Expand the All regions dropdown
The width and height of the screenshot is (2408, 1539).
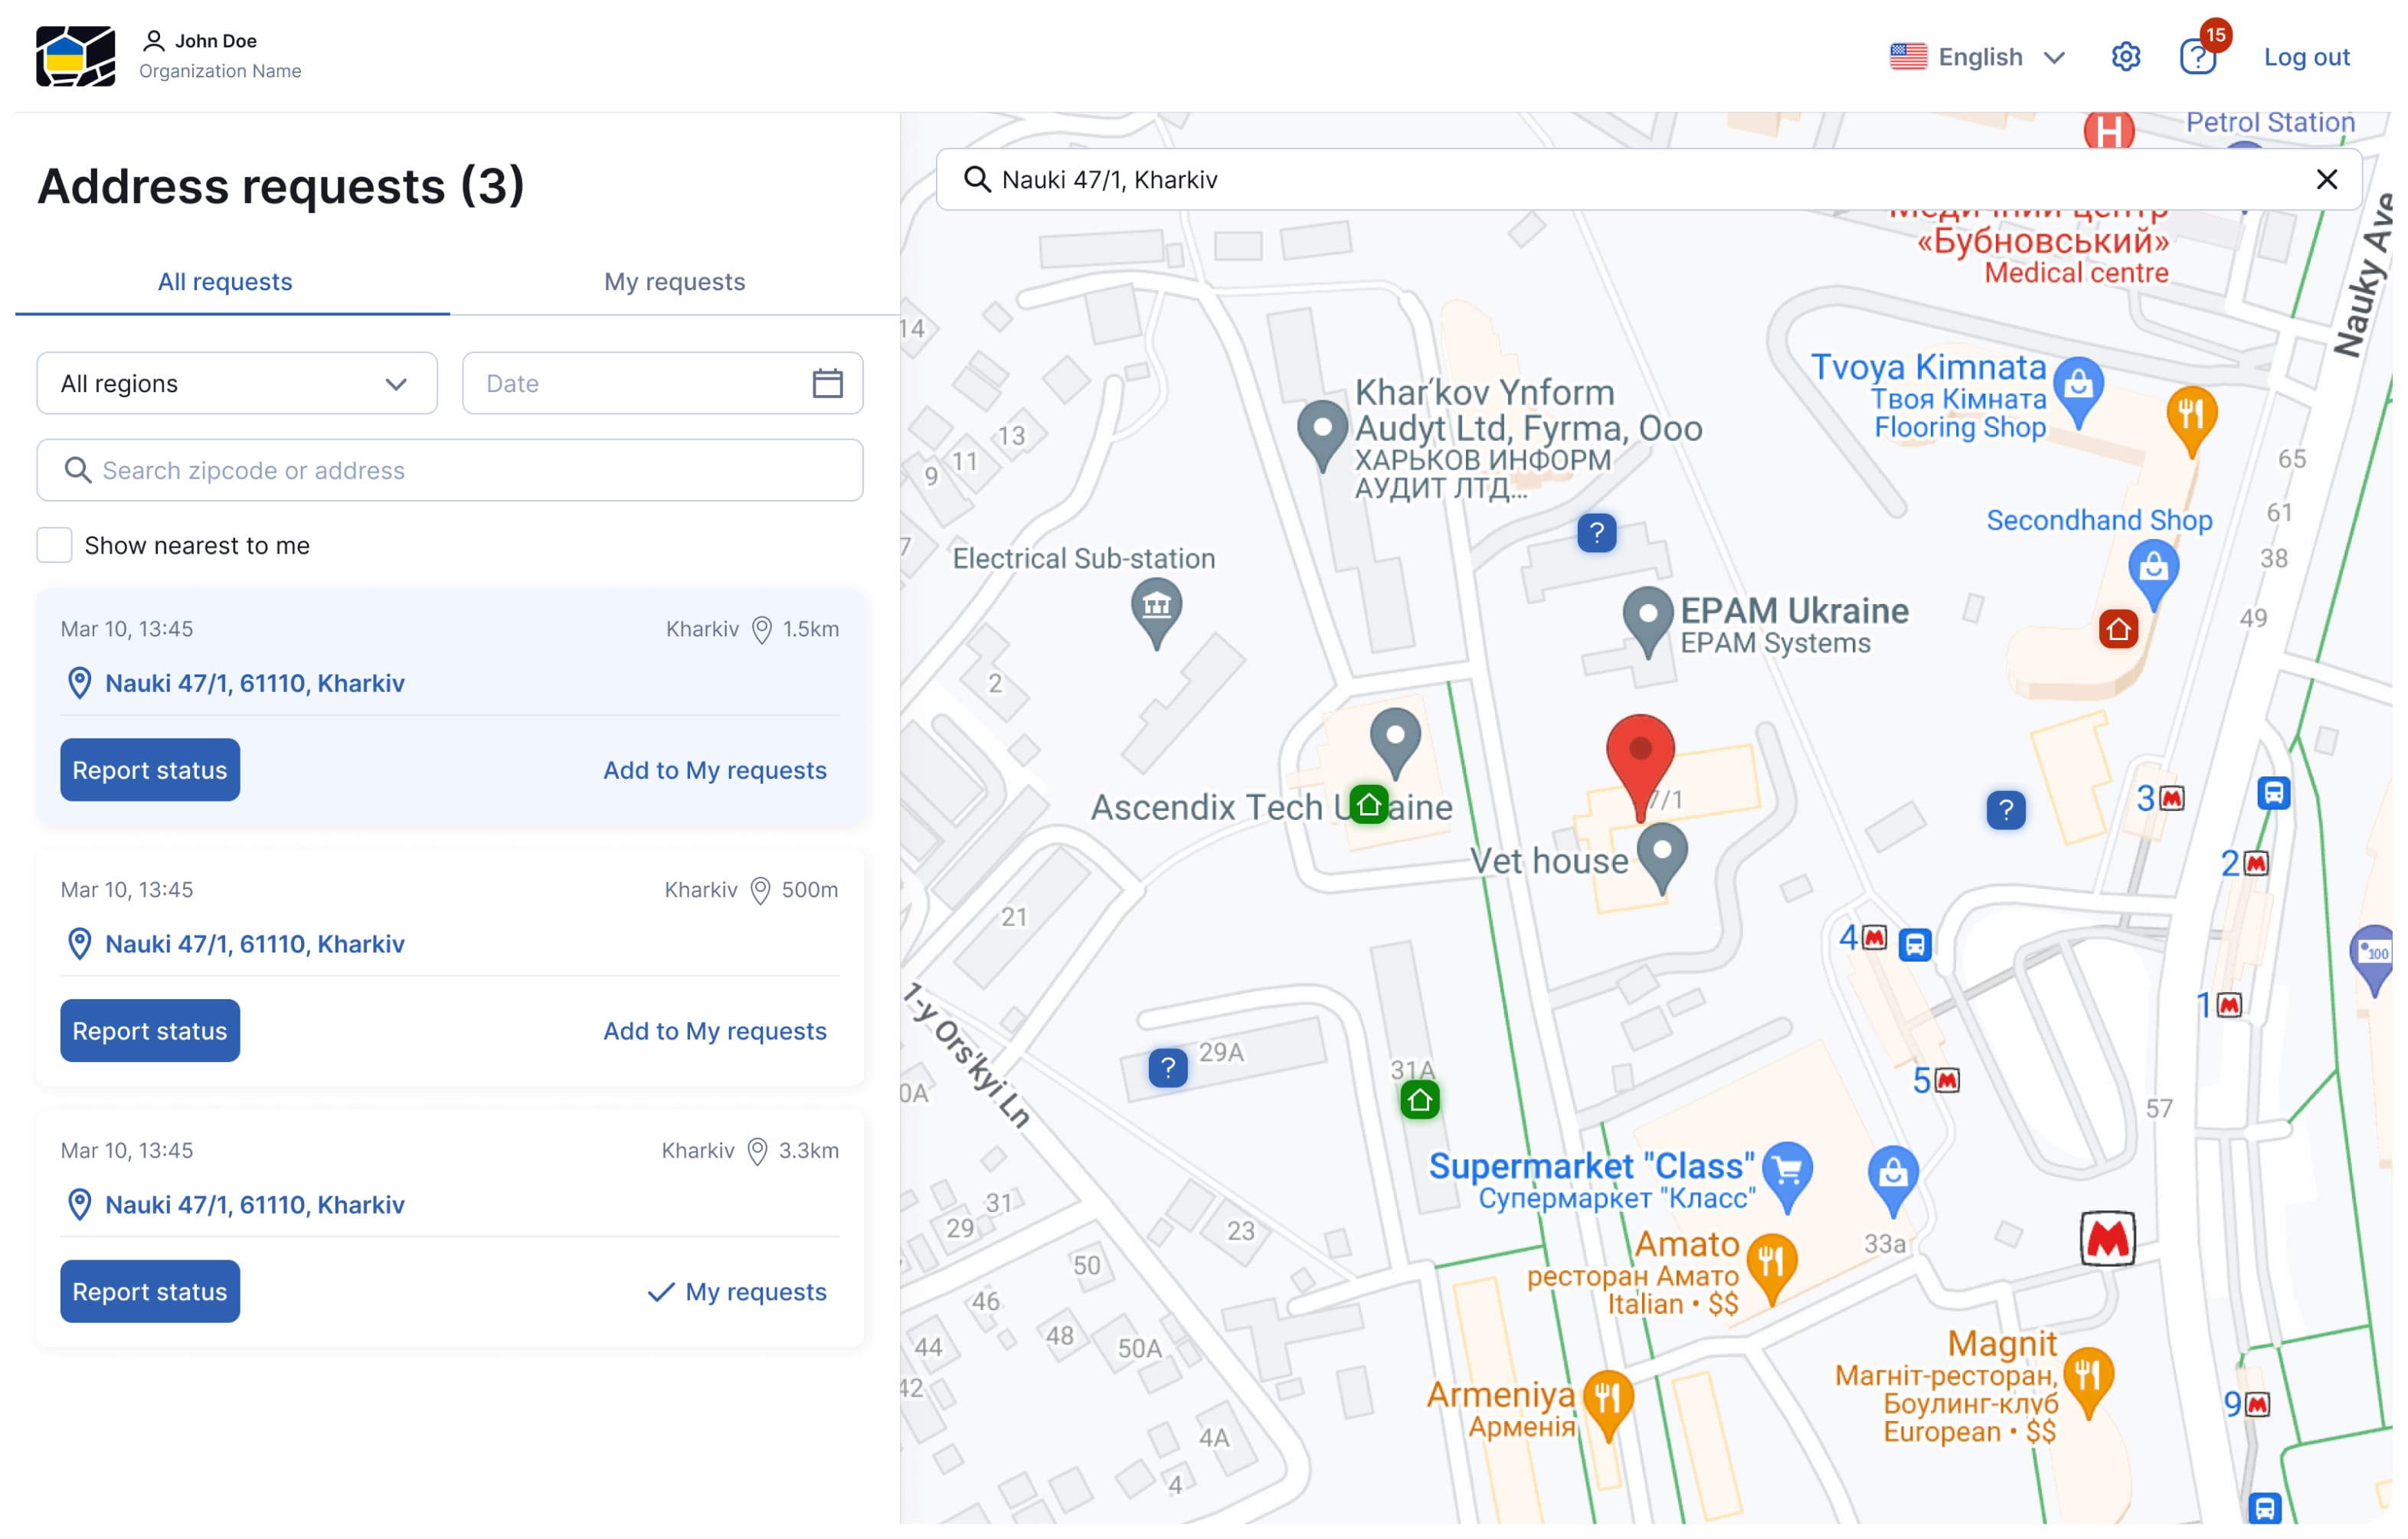click(237, 383)
